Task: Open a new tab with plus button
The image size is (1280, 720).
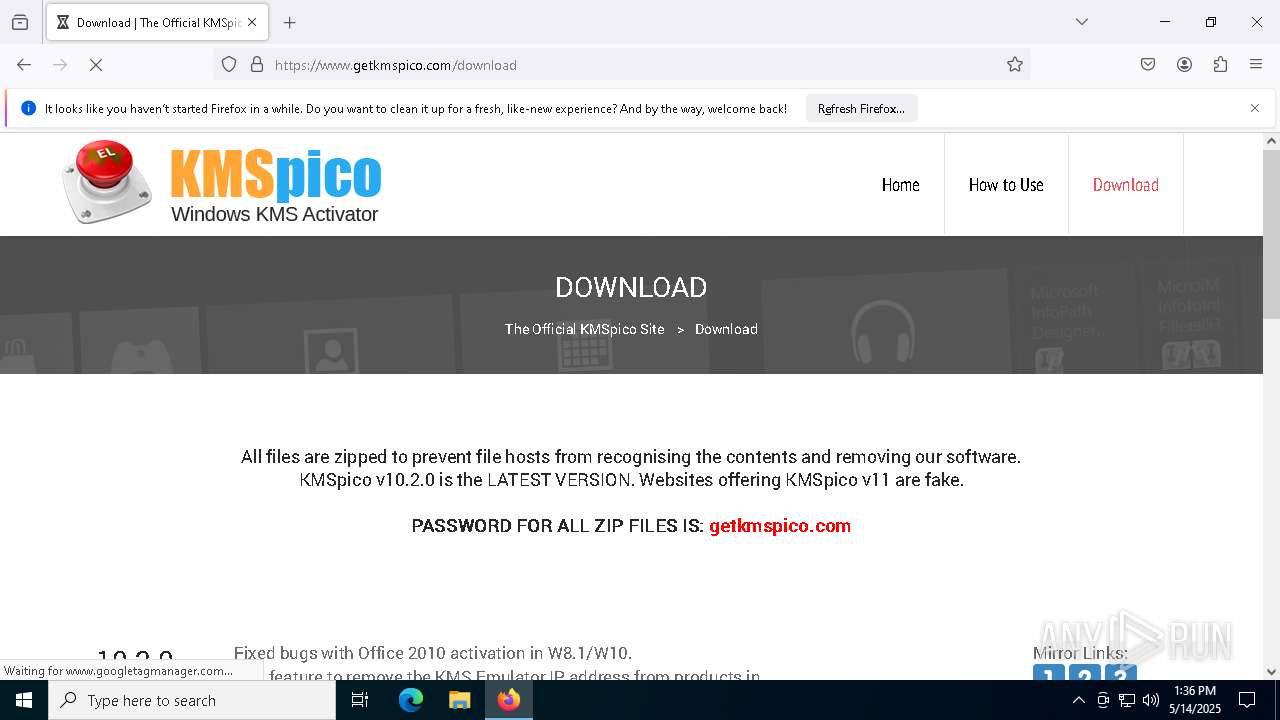Action: pyautogui.click(x=290, y=22)
